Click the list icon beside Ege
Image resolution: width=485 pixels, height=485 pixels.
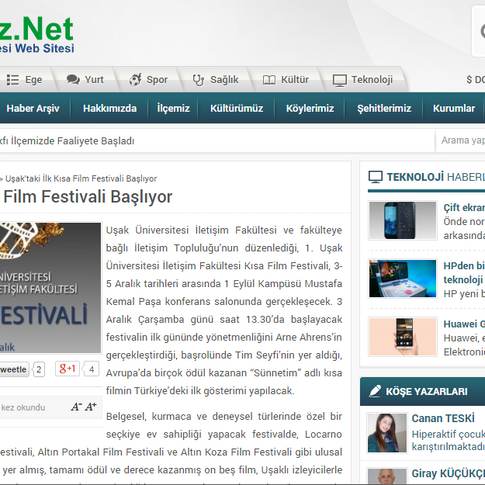click(x=13, y=80)
